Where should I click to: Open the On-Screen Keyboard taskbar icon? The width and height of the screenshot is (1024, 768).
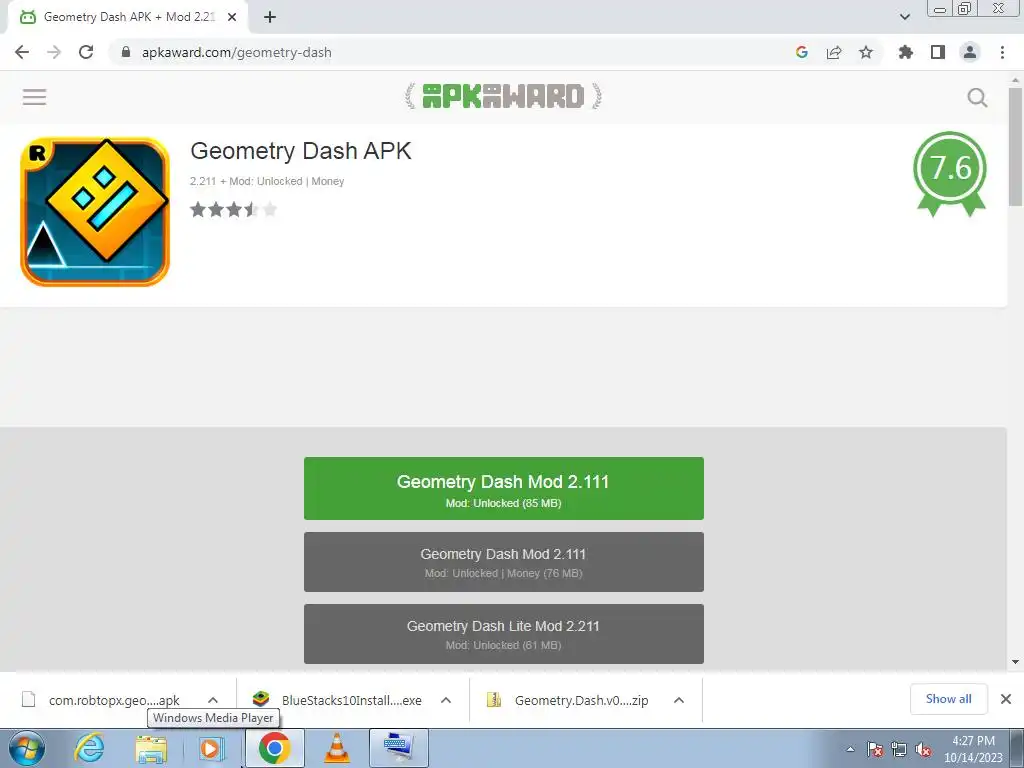pyautogui.click(x=398, y=748)
